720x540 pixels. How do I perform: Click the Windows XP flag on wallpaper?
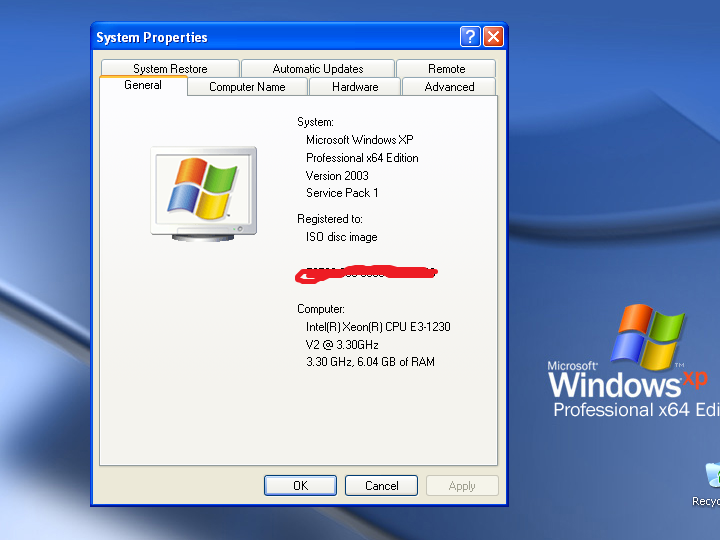pos(650,335)
